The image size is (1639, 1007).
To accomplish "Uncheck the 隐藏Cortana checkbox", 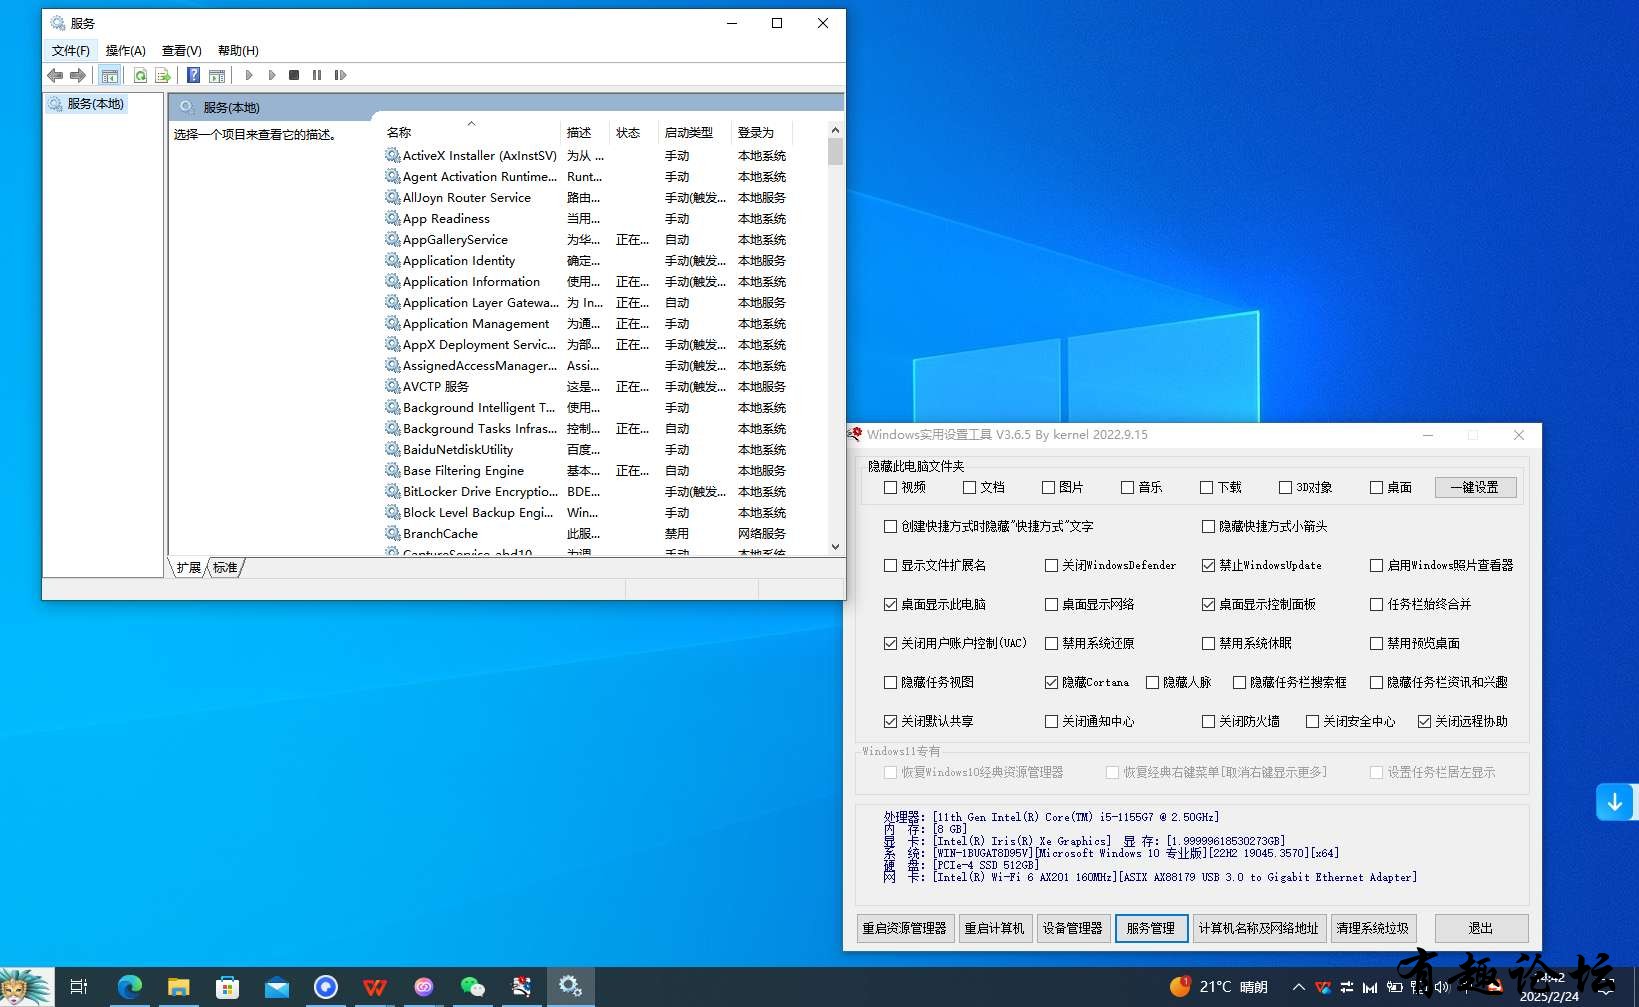I will (x=1051, y=682).
